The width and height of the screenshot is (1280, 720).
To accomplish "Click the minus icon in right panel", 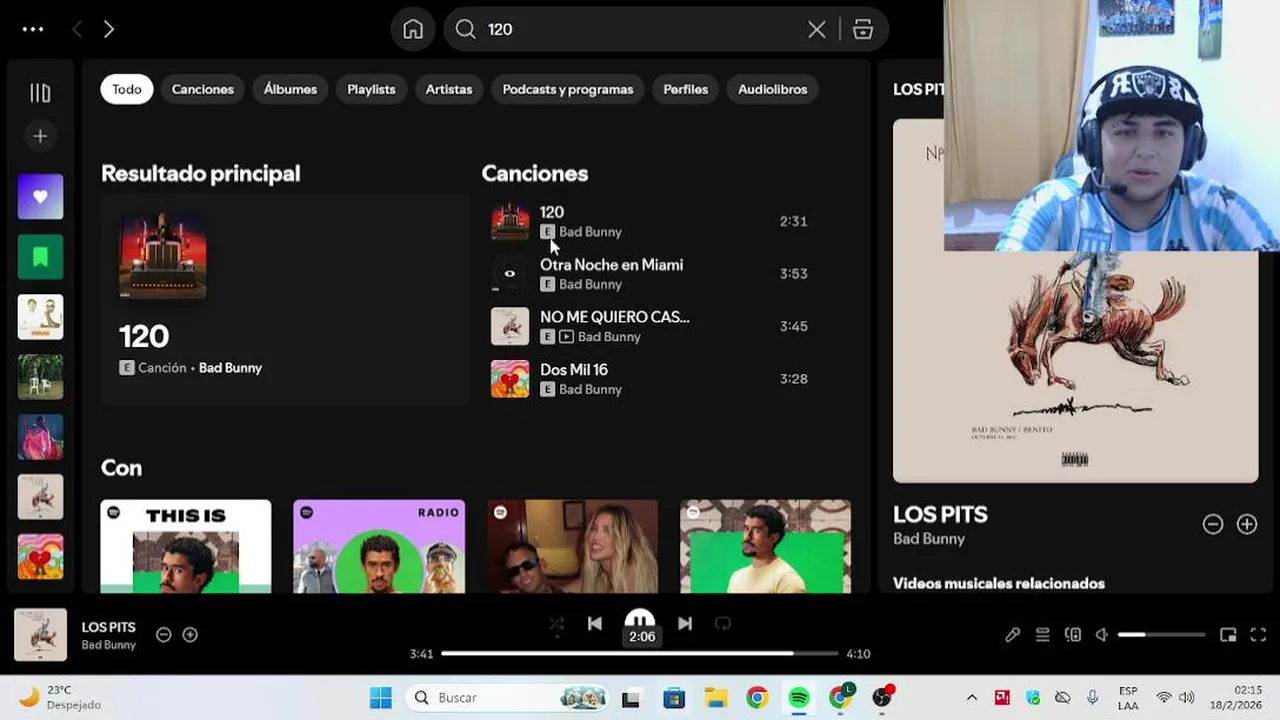I will [x=1213, y=524].
